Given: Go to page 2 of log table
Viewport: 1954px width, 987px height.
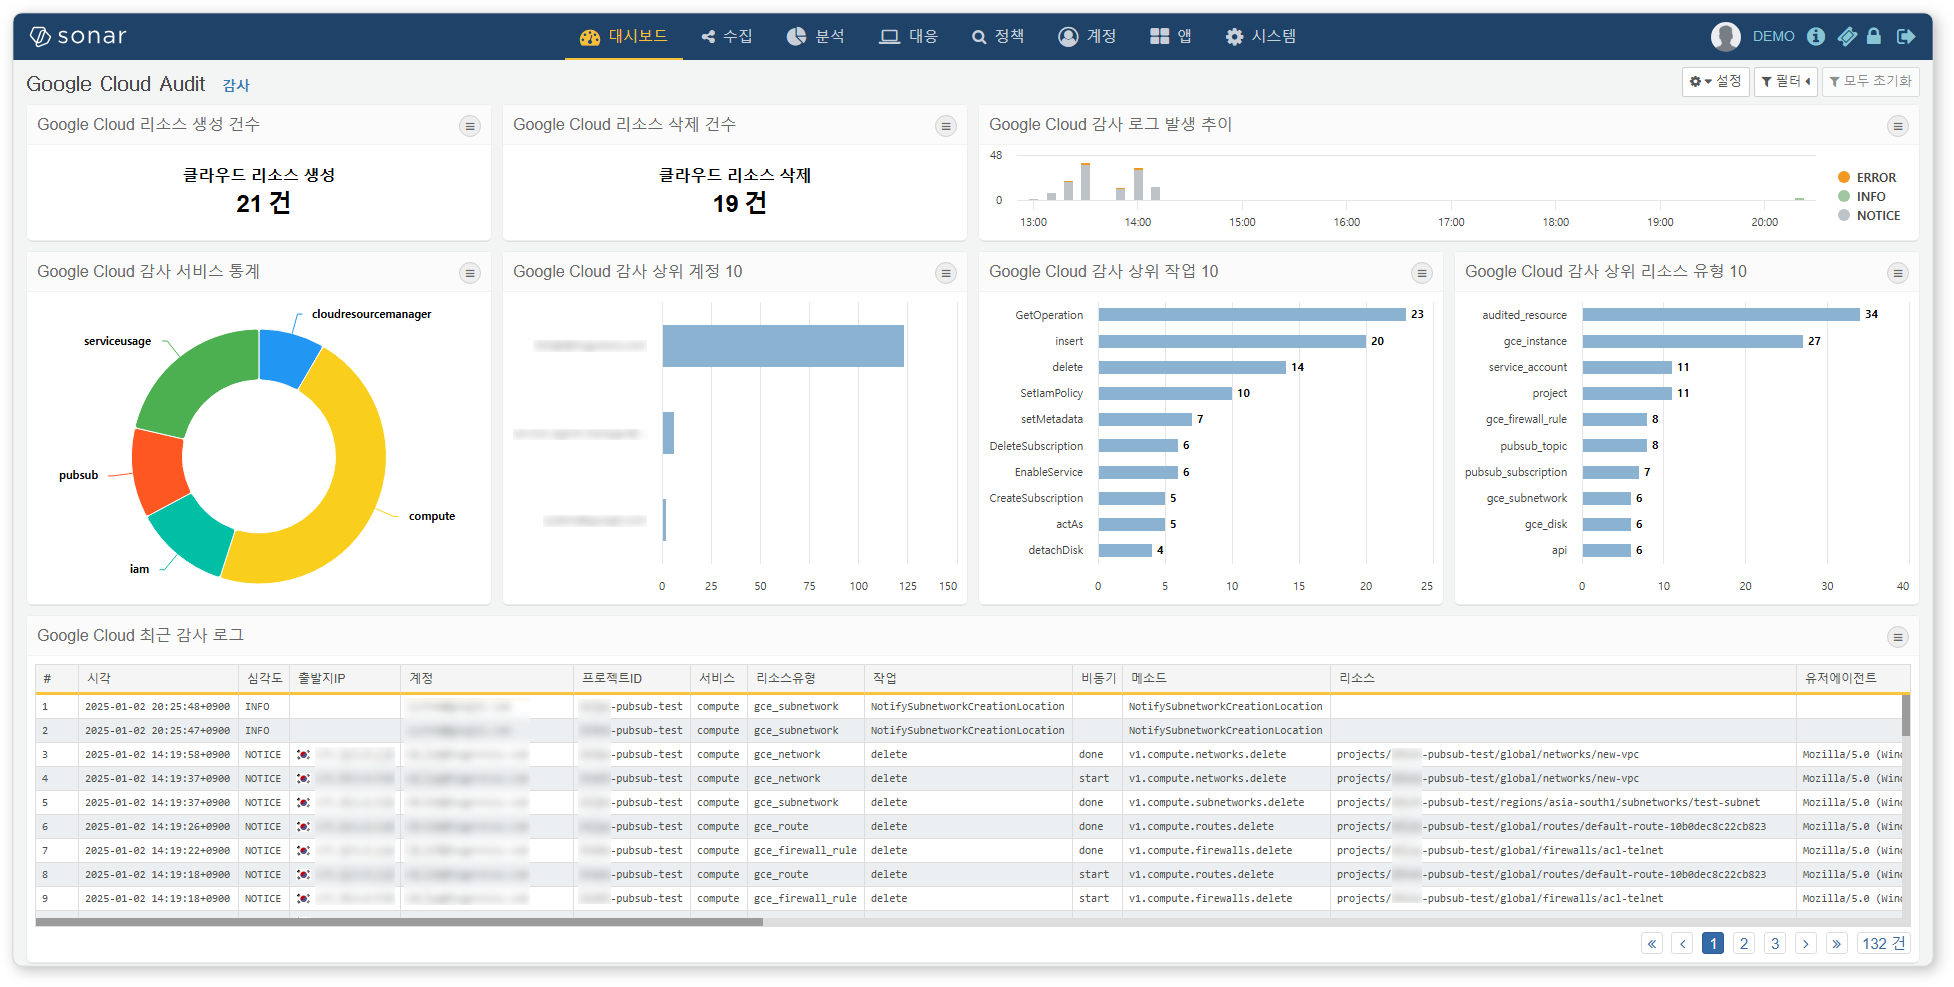Looking at the screenshot, I should (x=1744, y=943).
